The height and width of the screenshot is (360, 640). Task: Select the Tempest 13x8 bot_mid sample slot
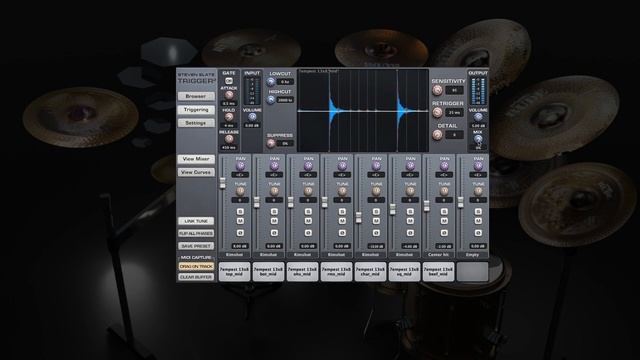(268, 272)
